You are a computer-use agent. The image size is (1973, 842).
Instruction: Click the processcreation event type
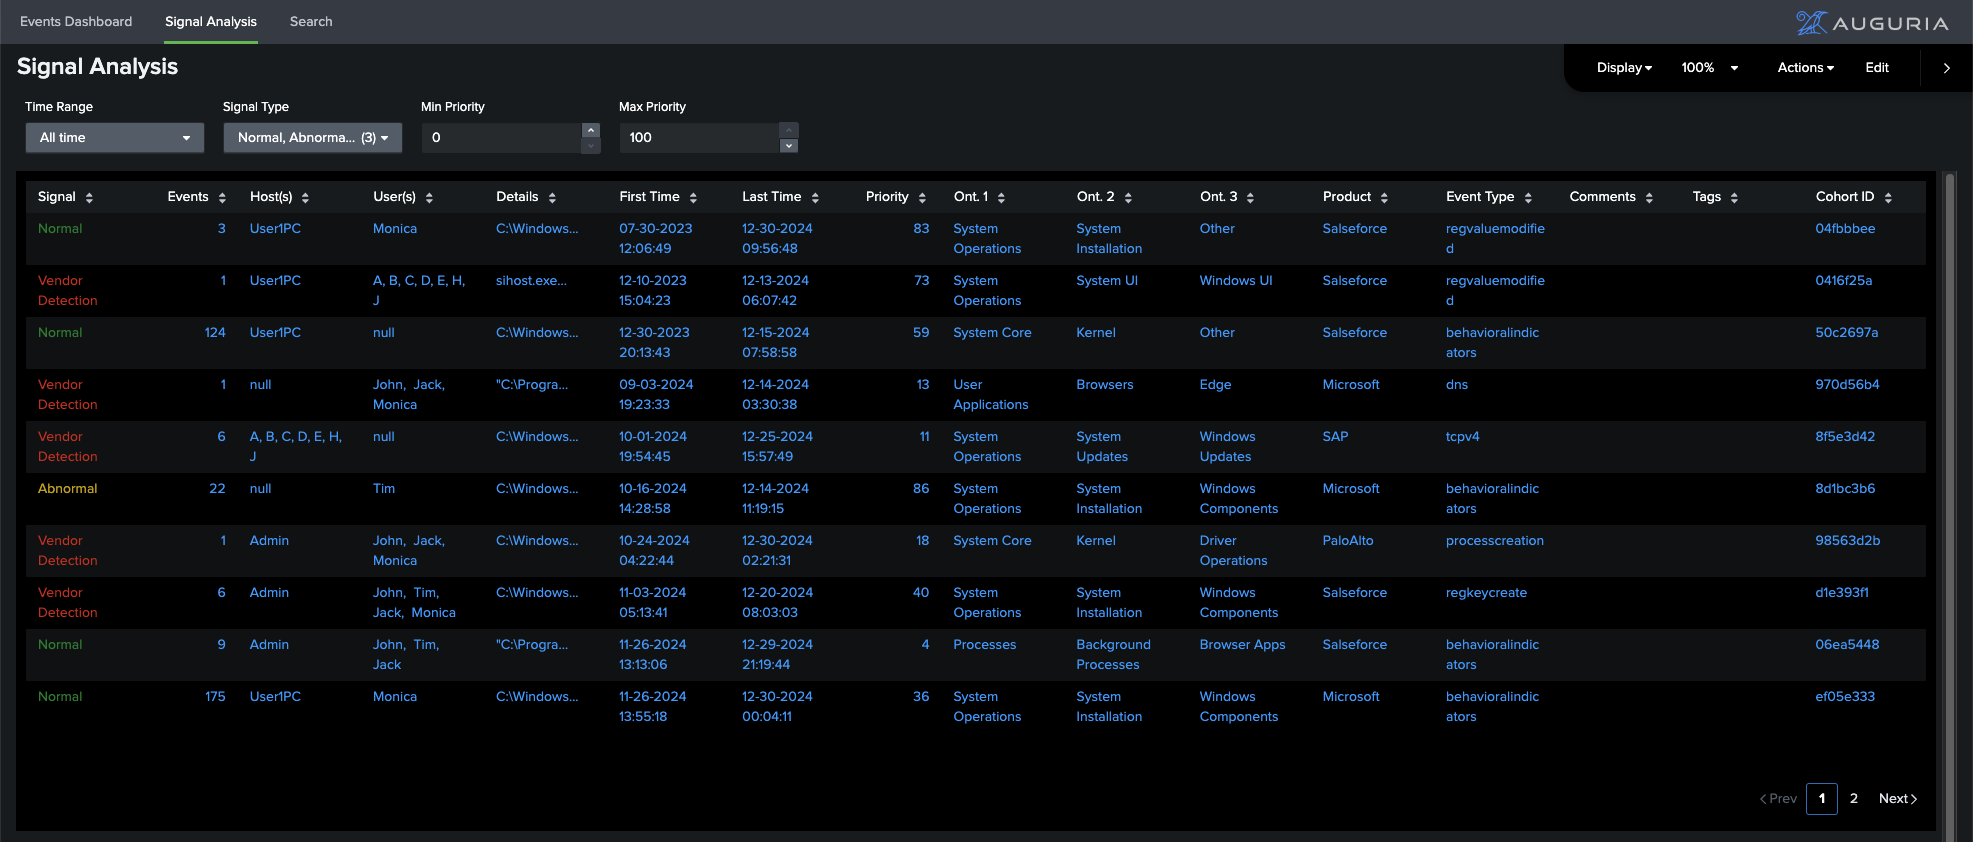pyautogui.click(x=1495, y=541)
